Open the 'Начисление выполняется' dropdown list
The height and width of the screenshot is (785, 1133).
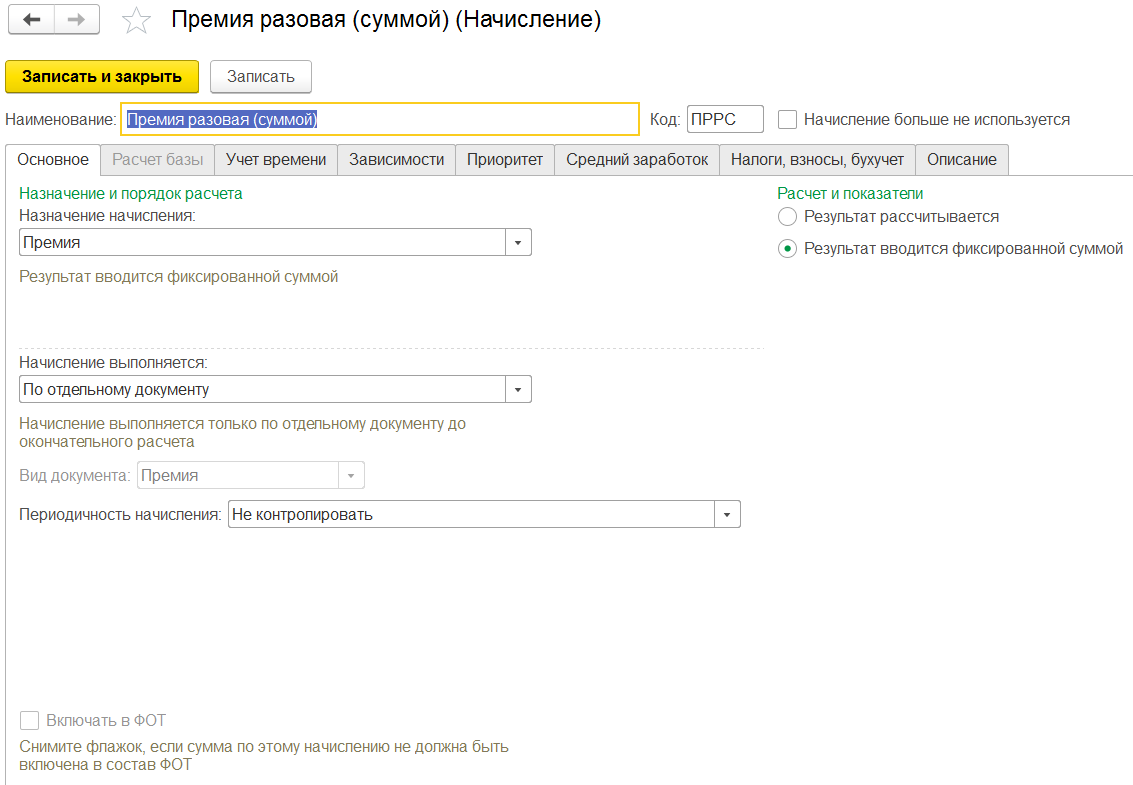point(518,389)
